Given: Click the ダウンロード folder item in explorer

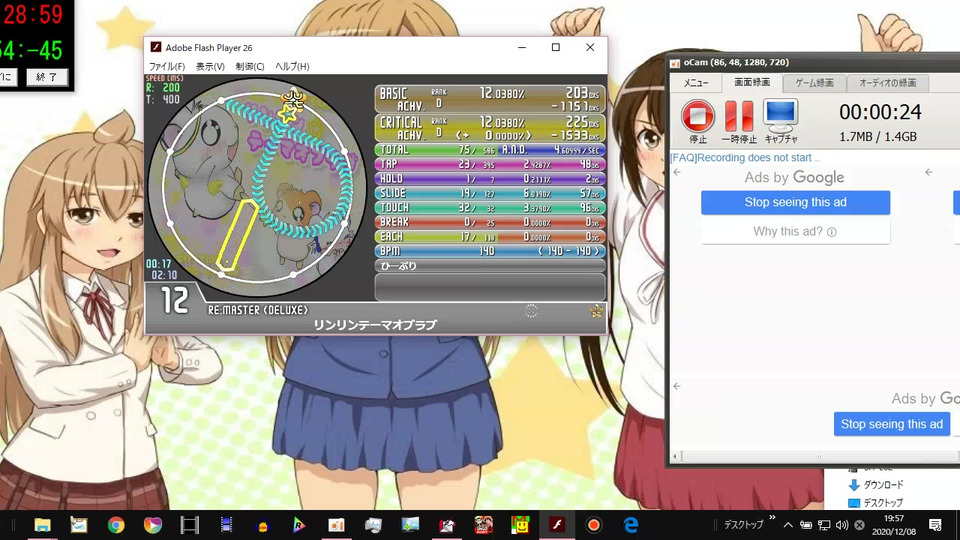Looking at the screenshot, I should coord(876,485).
